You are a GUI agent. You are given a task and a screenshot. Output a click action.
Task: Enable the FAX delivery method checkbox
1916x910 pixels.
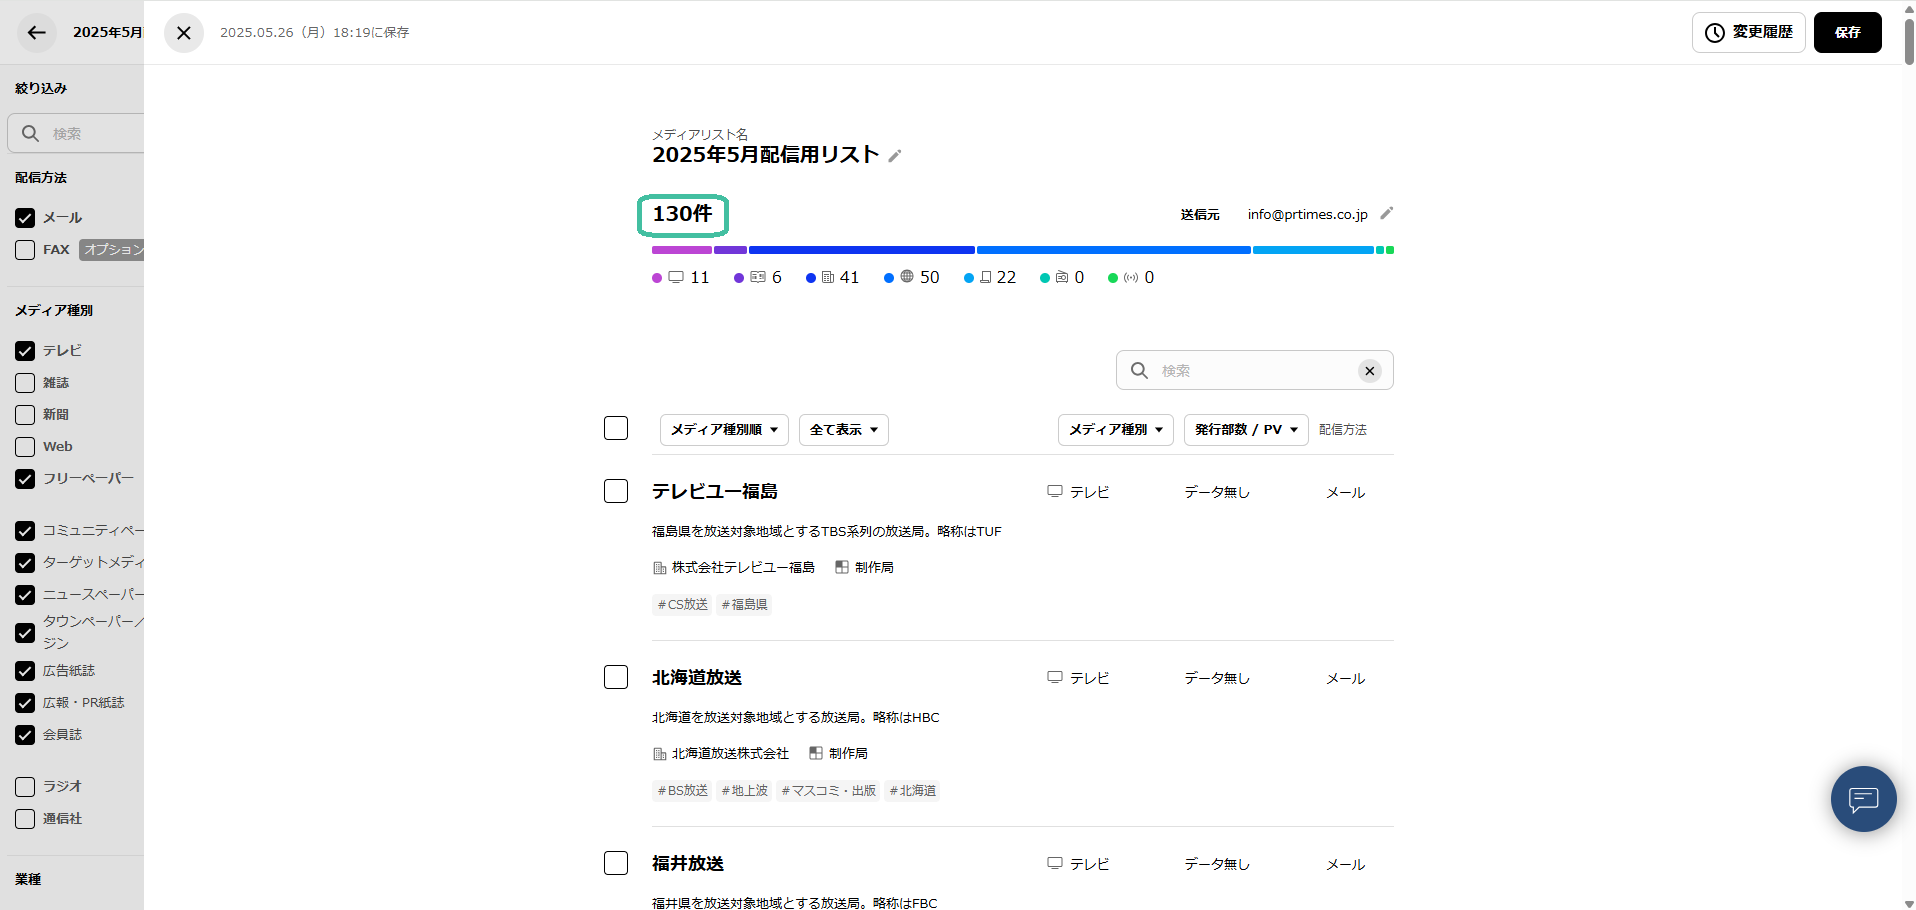pos(25,250)
